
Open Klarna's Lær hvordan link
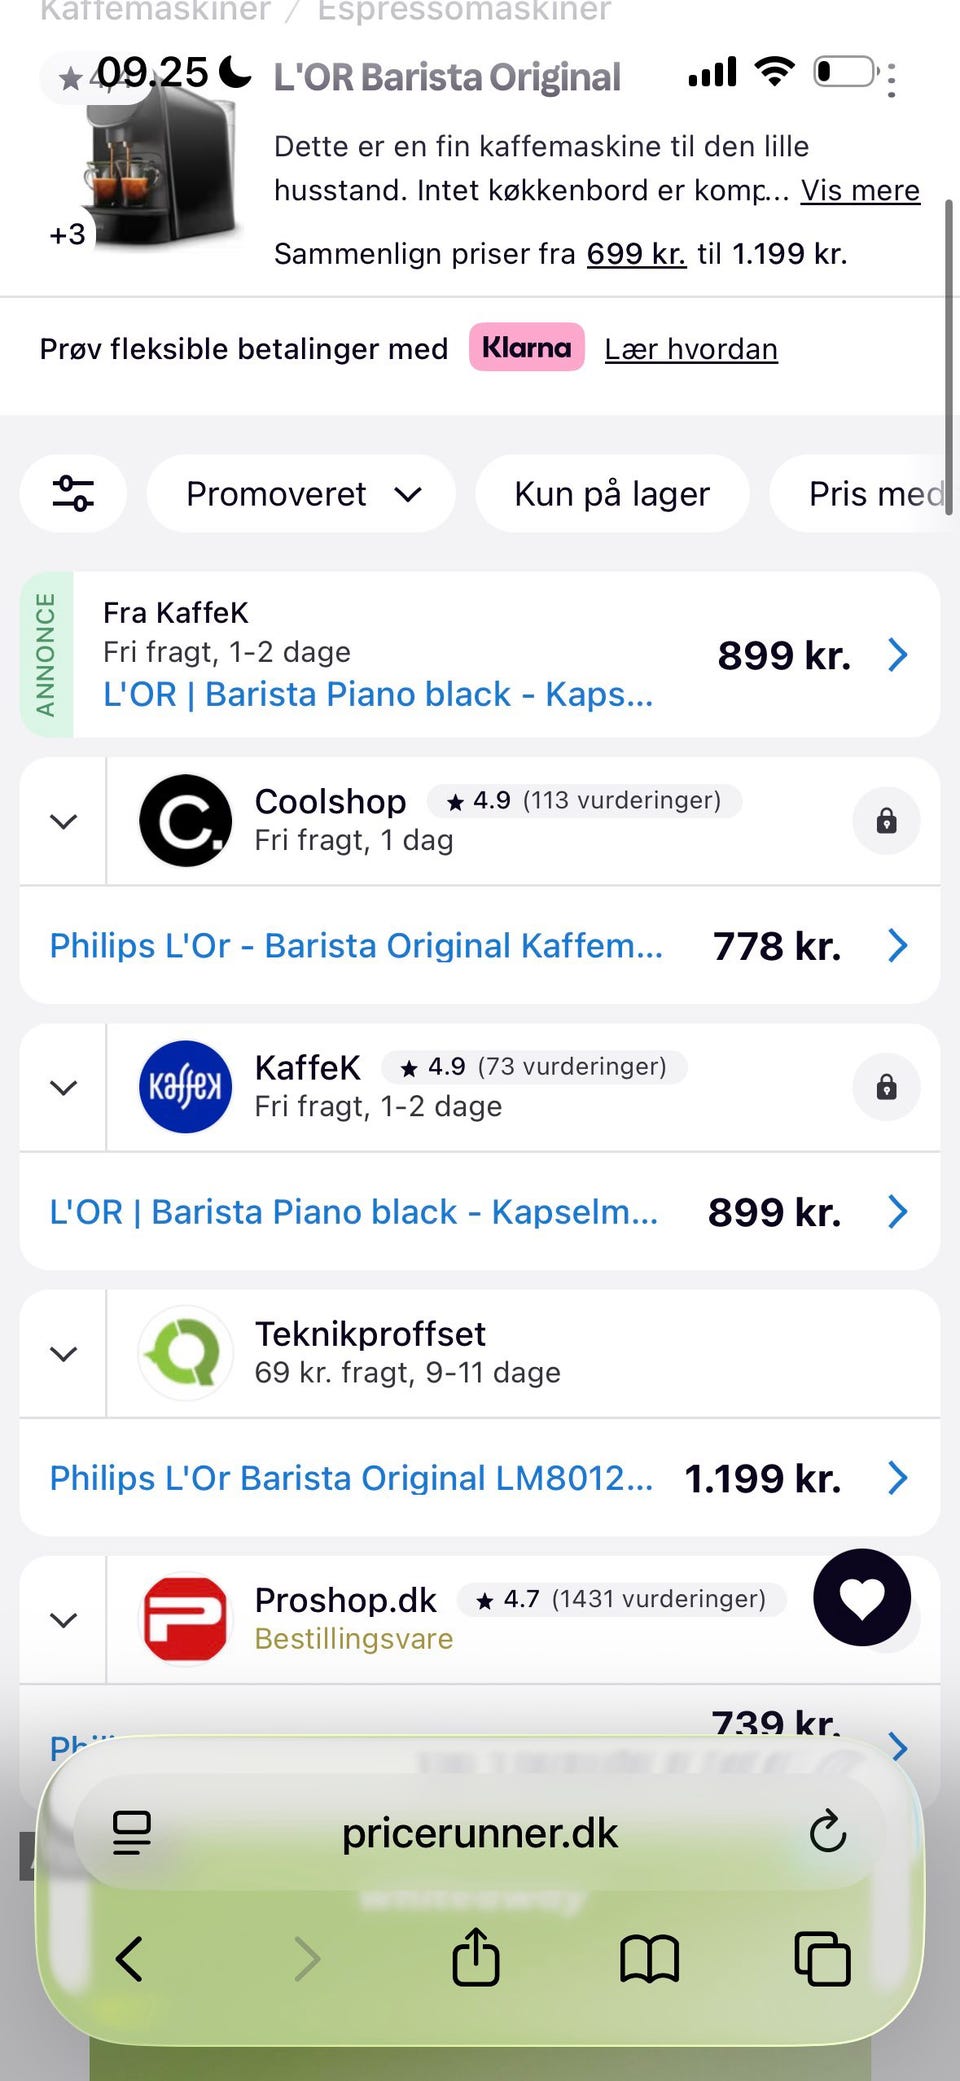coord(691,349)
